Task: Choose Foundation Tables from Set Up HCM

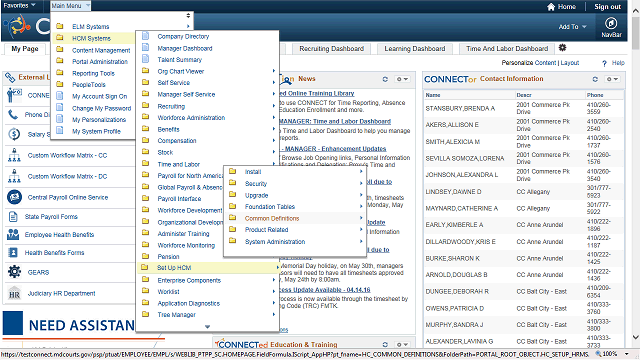Action: (269, 207)
